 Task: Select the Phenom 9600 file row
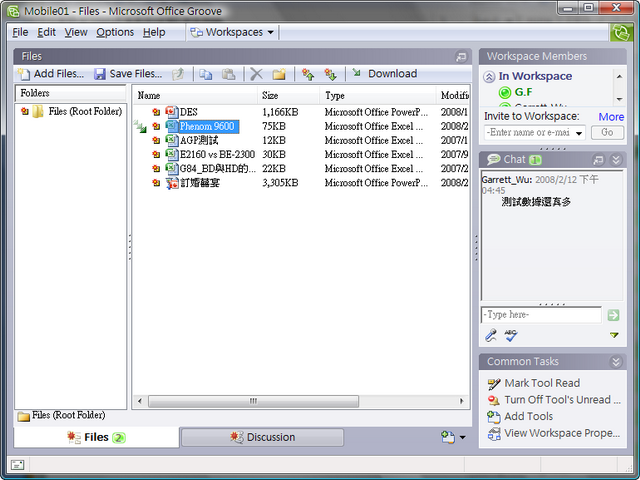pyautogui.click(x=302, y=127)
